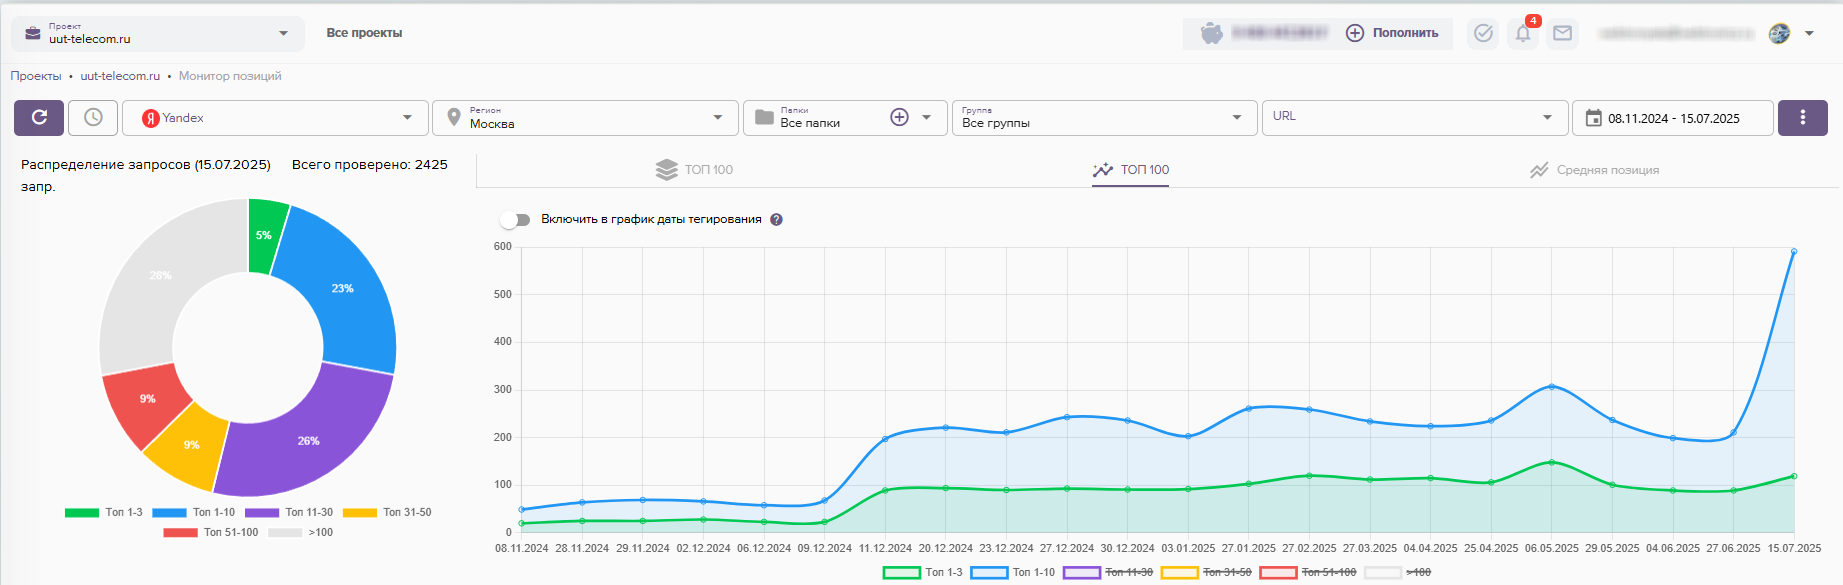Click the Пополнить button
1843x585 pixels.
pos(1392,33)
